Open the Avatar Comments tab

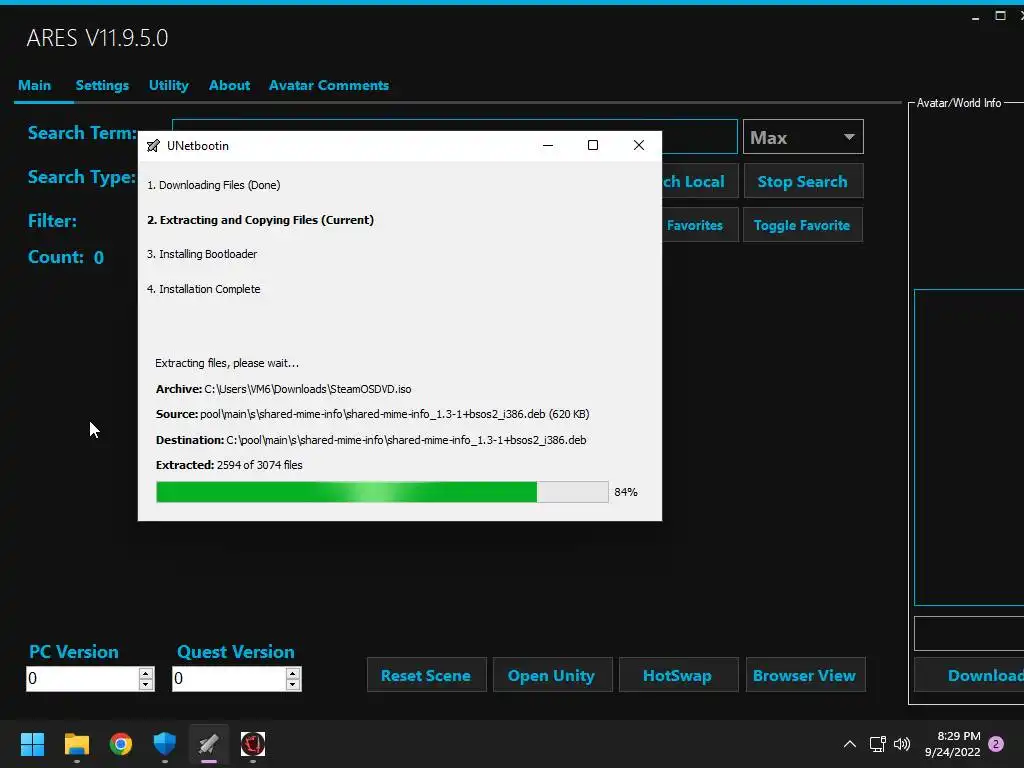click(x=328, y=86)
